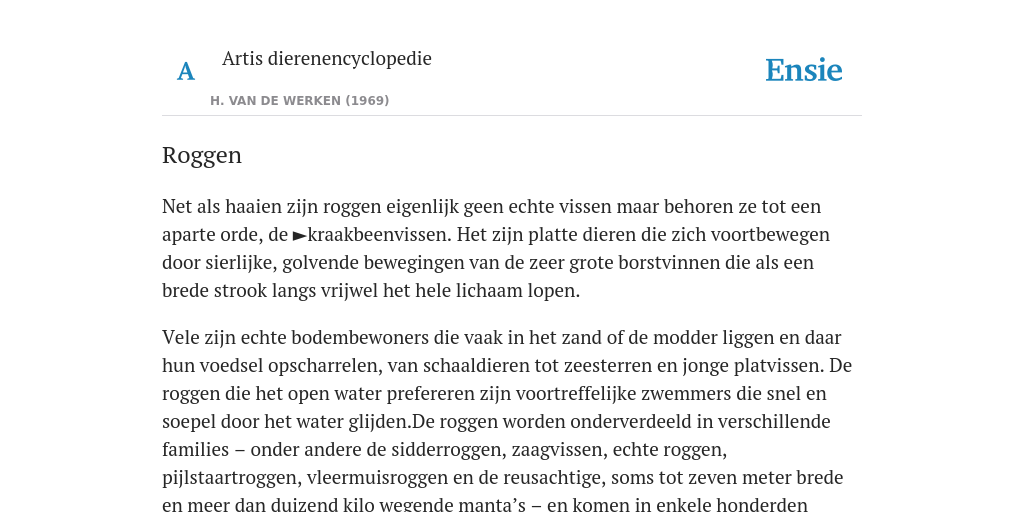Screen dimensions: 1024x512
Task: Click the Roggen article heading
Action: click(202, 155)
